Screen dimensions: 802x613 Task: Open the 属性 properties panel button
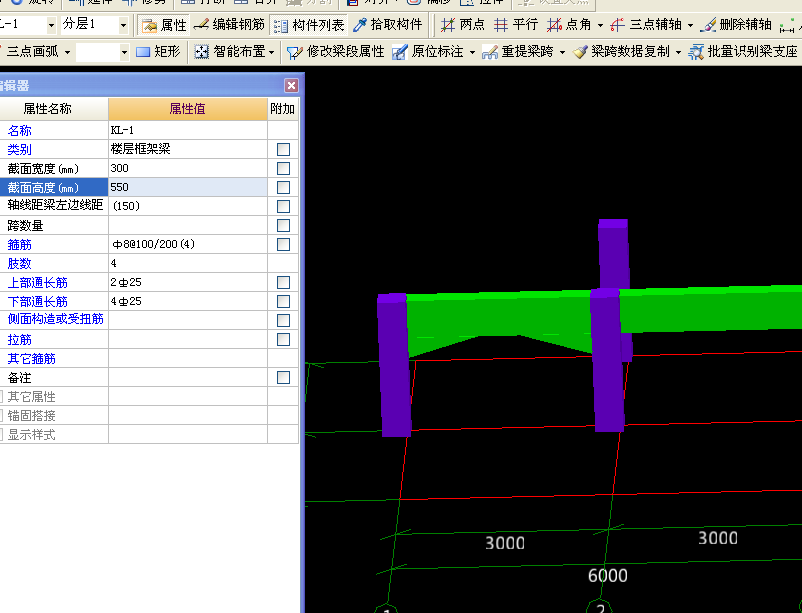point(164,25)
